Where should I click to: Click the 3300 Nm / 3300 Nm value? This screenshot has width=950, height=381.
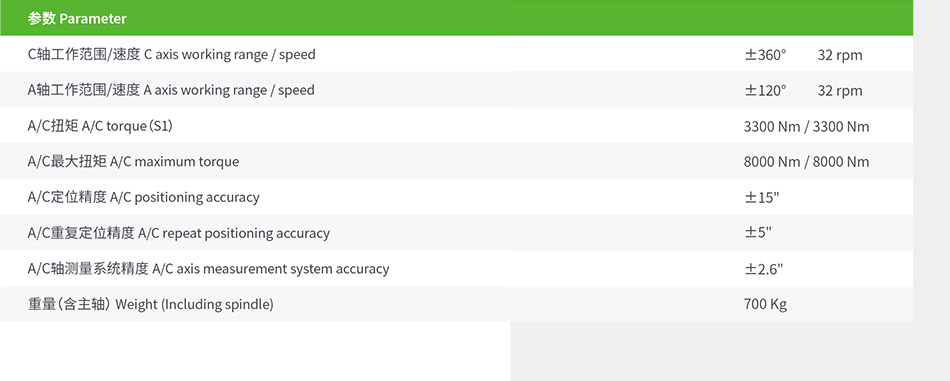click(x=806, y=127)
